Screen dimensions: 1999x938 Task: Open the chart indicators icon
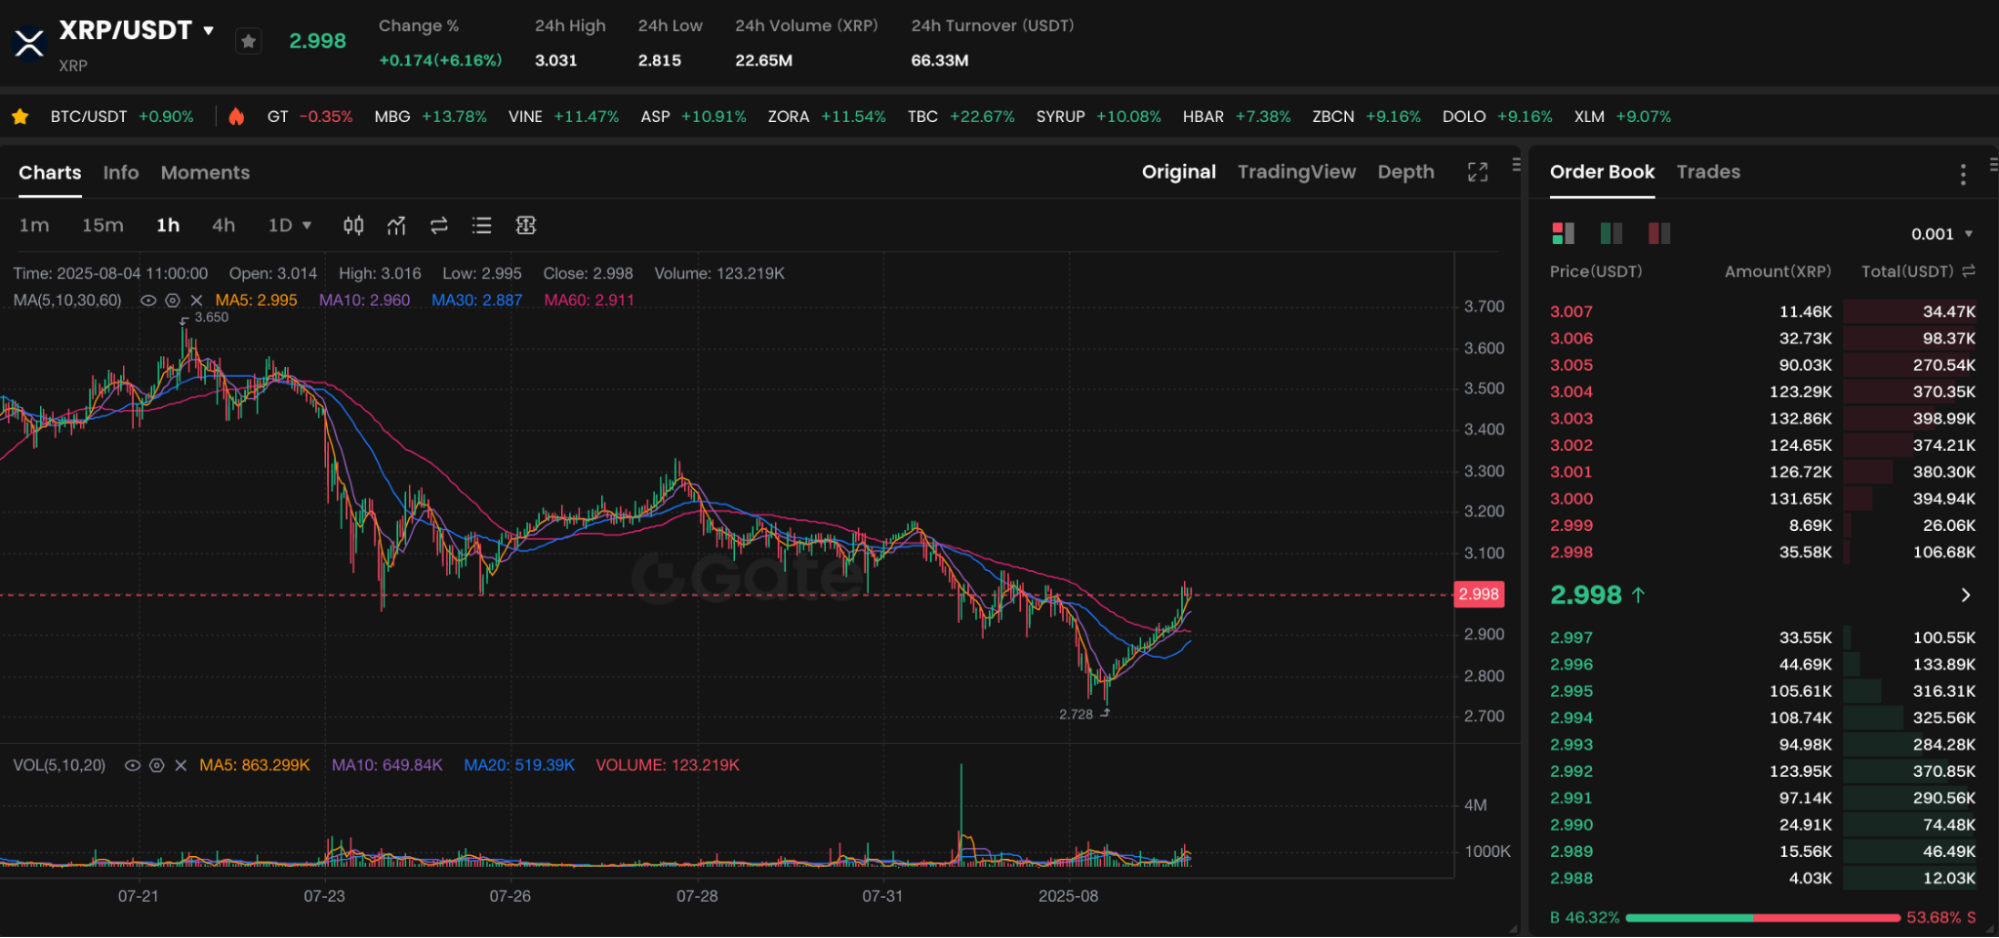396,226
